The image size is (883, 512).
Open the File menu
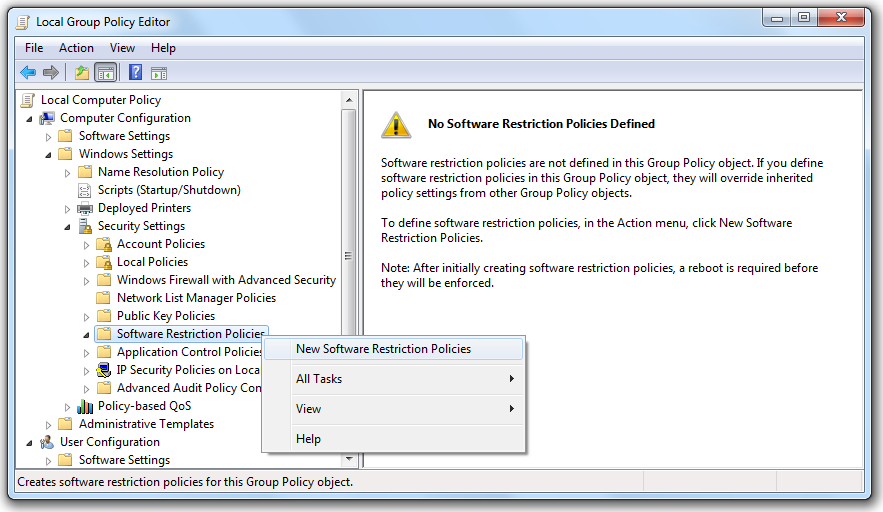pyautogui.click(x=34, y=48)
